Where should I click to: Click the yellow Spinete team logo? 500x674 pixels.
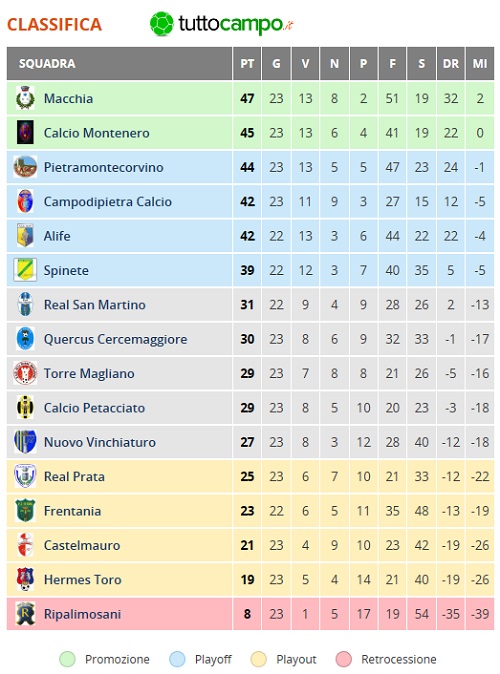tap(25, 270)
